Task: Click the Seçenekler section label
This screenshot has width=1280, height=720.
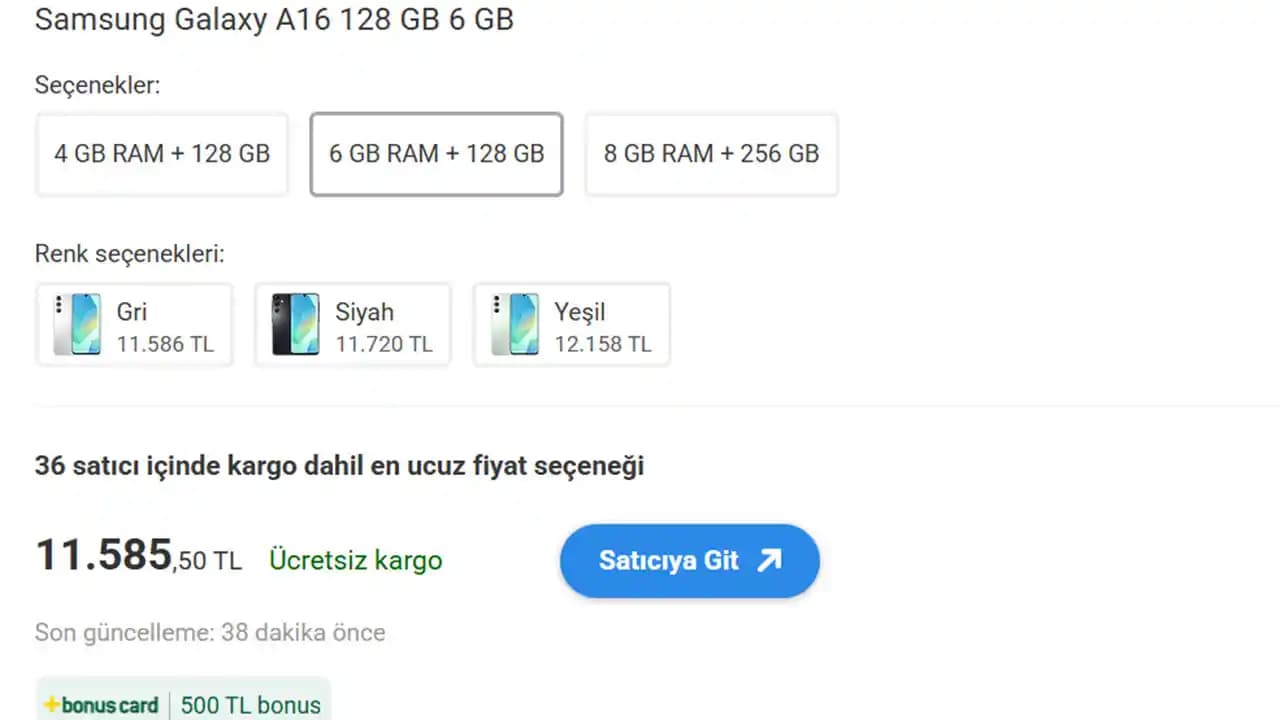Action: click(x=97, y=85)
